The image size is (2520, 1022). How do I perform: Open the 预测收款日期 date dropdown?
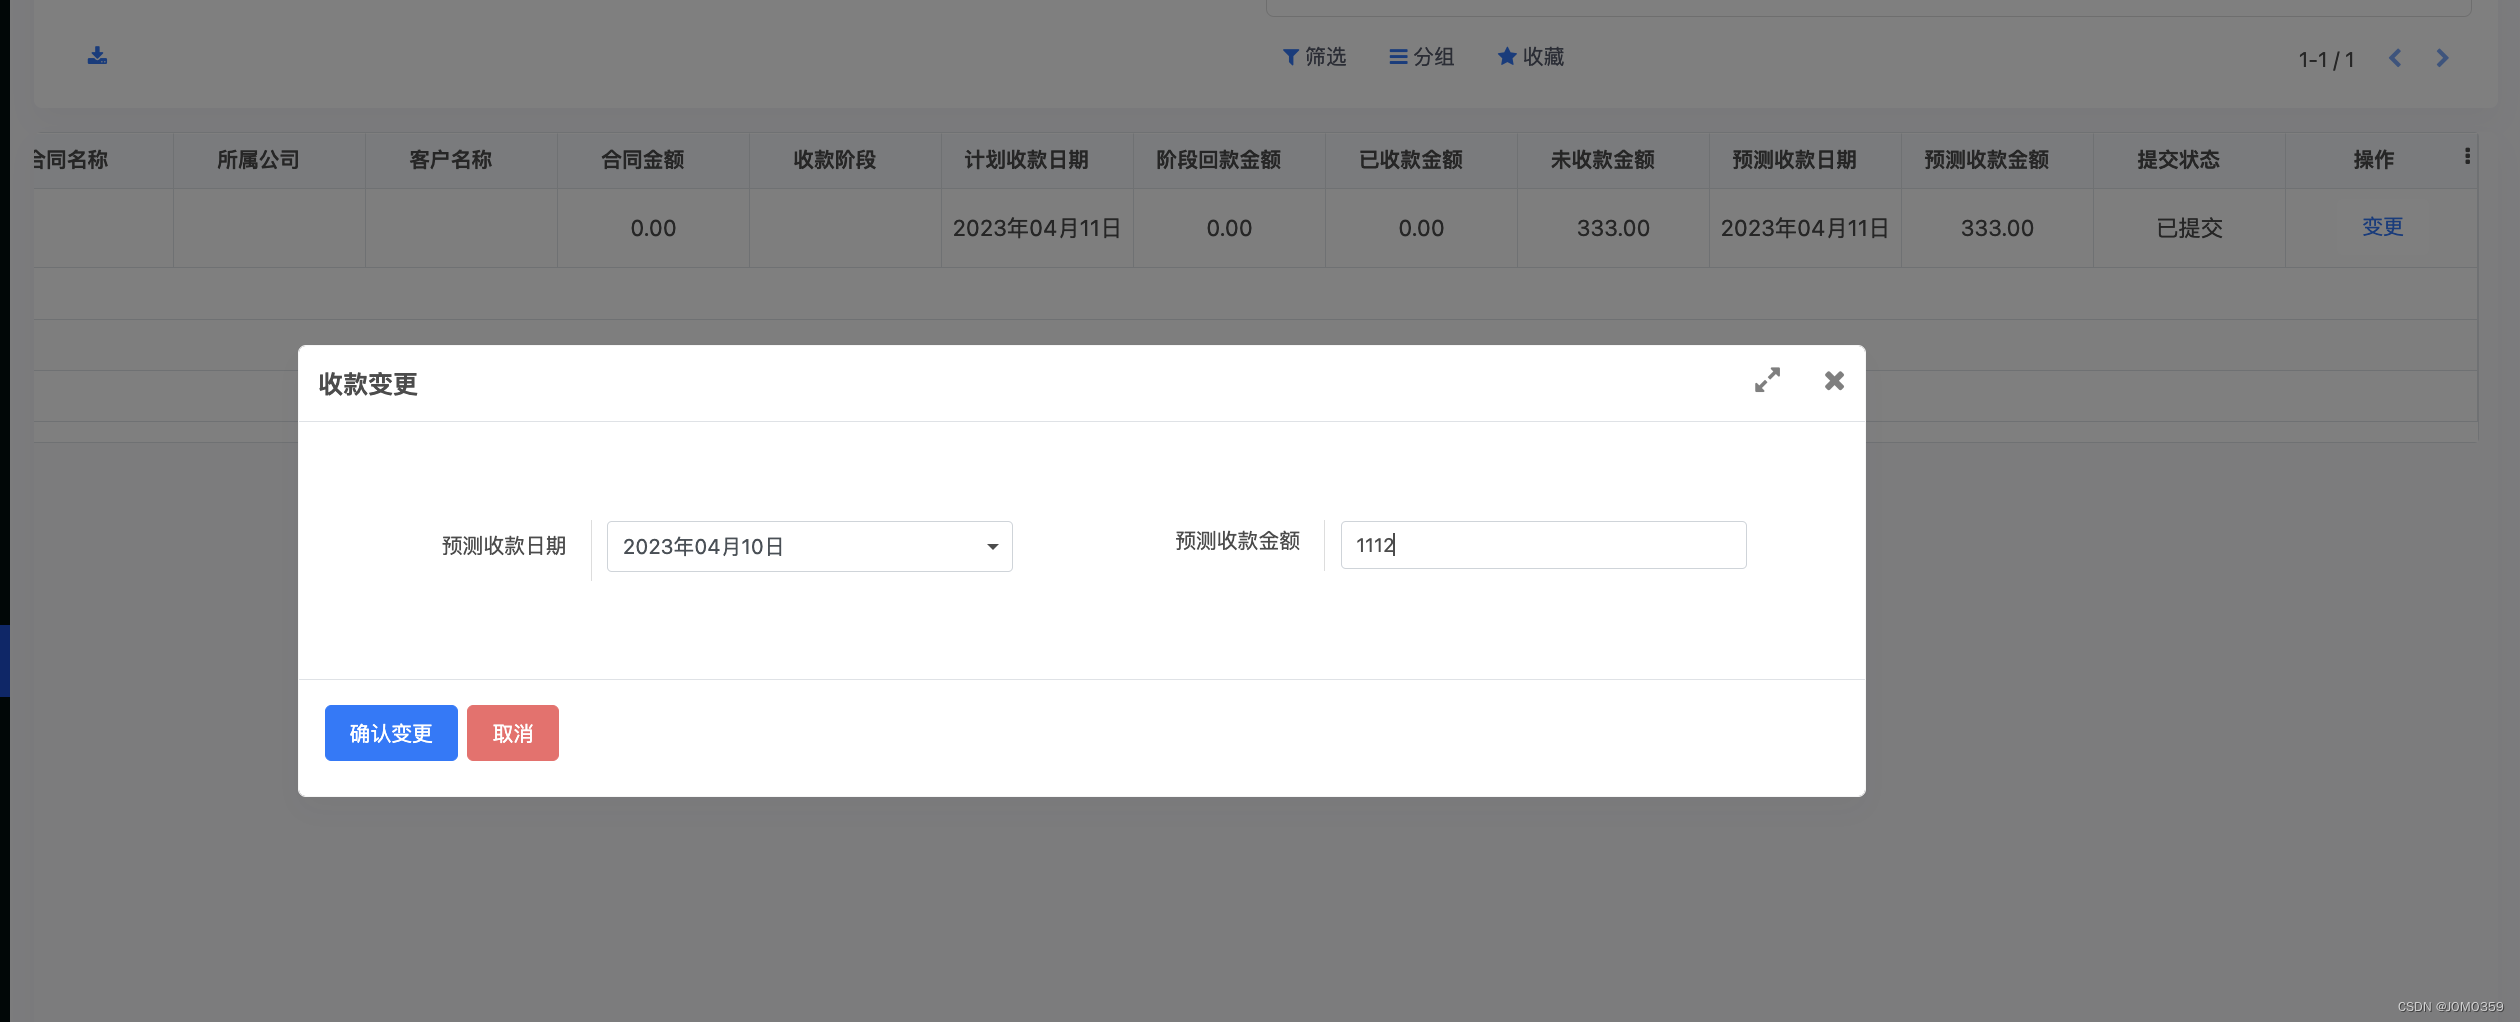pyautogui.click(x=808, y=547)
